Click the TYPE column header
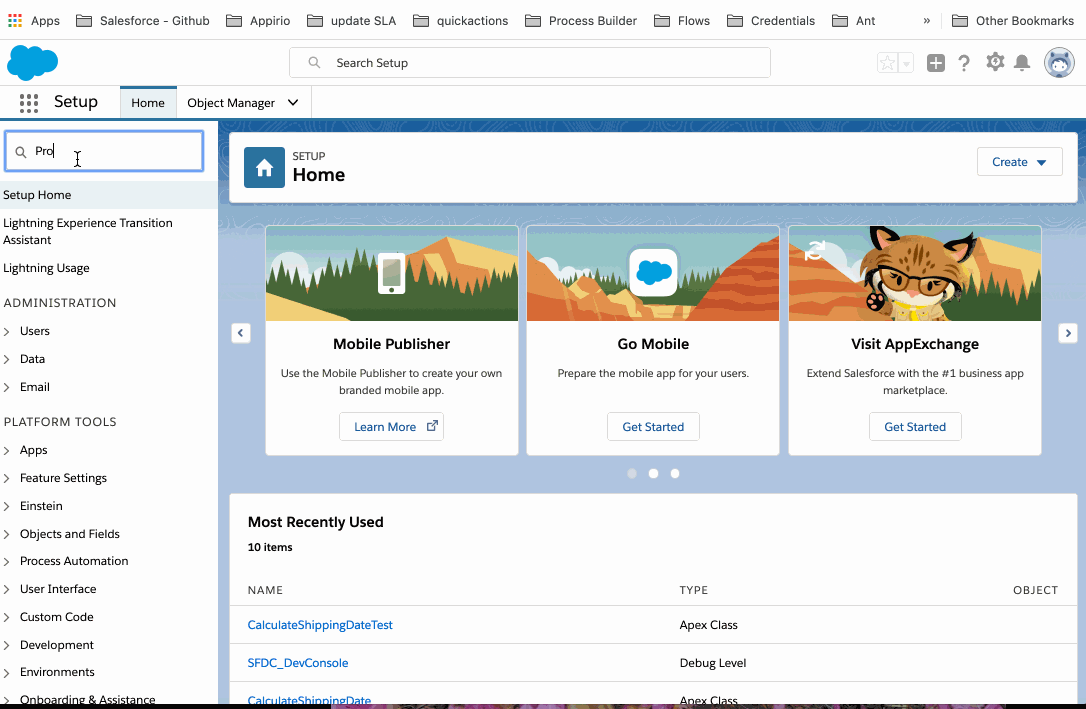 click(x=693, y=591)
